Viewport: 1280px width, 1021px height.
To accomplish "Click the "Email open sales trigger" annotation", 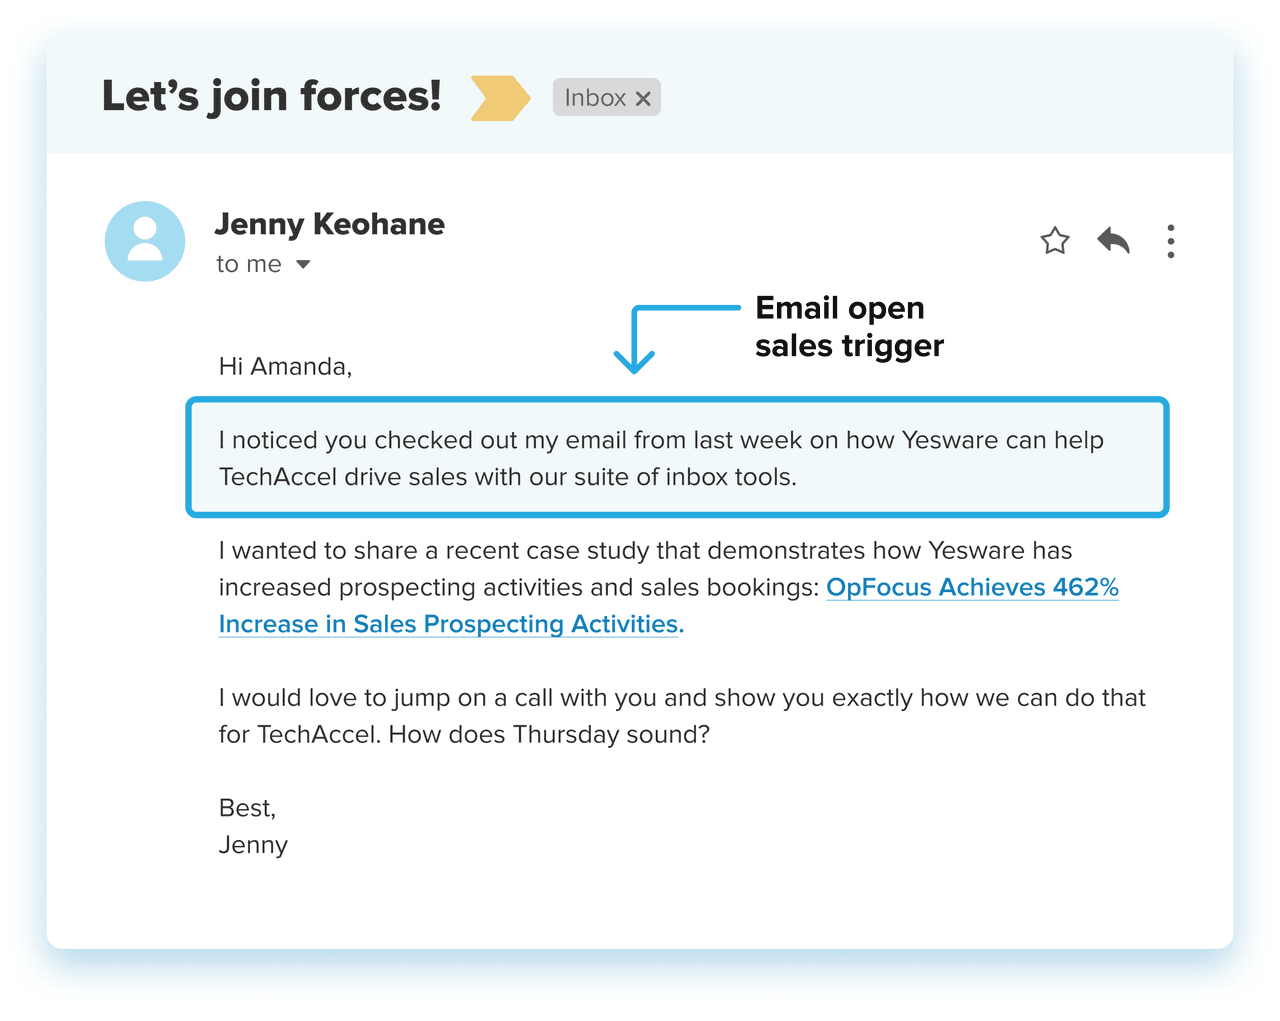I will (848, 326).
